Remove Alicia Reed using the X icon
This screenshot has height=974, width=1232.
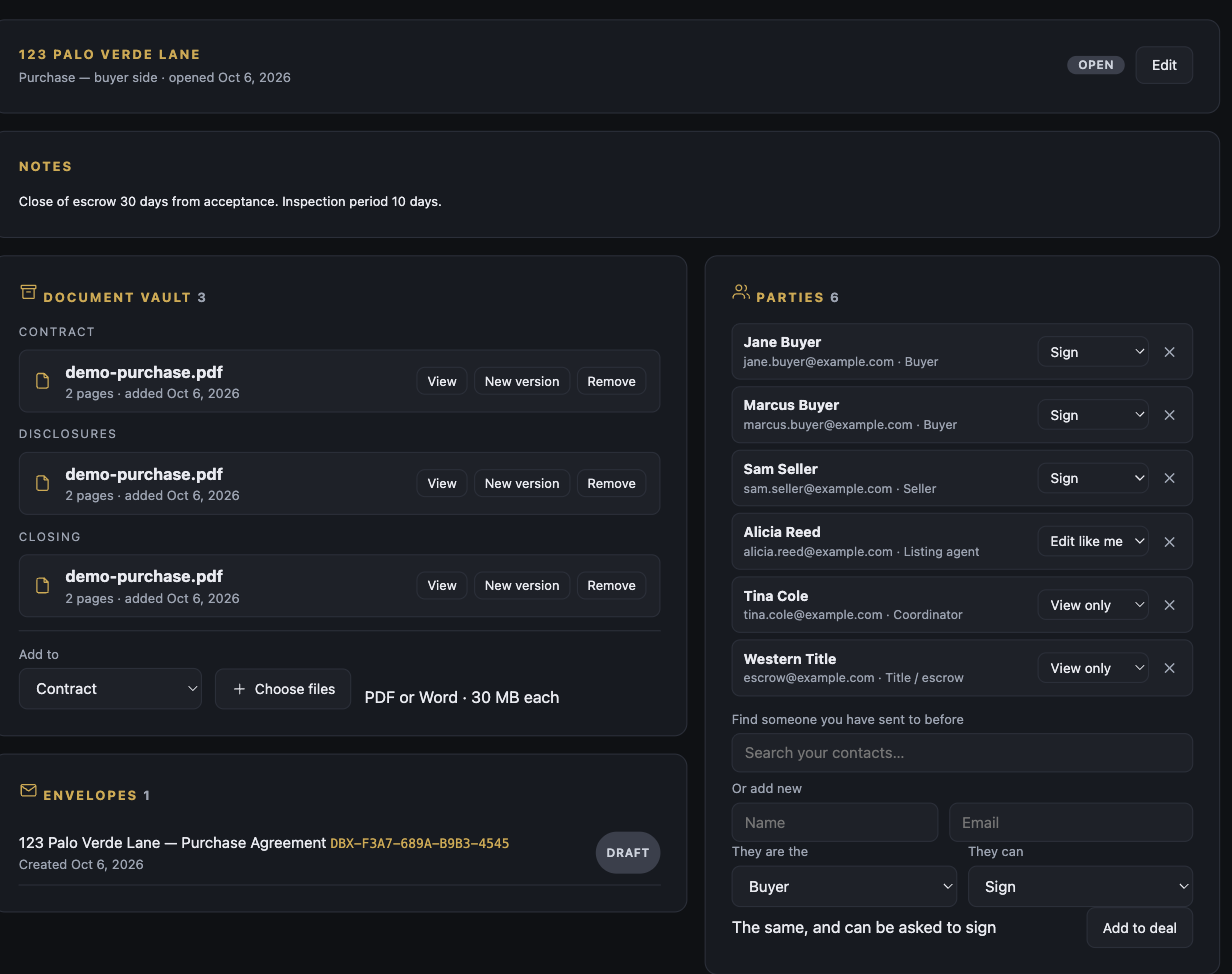tap(1169, 542)
